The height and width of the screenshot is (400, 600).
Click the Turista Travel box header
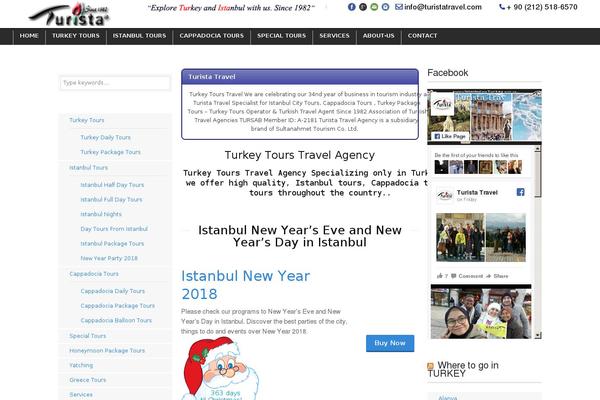[x=300, y=77]
